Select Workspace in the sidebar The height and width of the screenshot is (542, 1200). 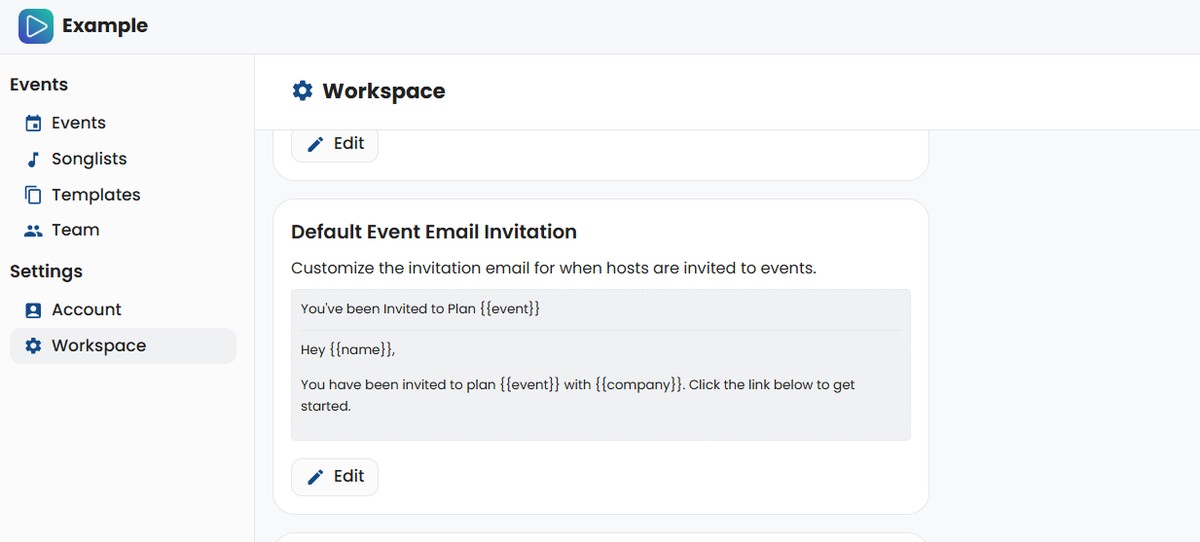click(x=123, y=346)
